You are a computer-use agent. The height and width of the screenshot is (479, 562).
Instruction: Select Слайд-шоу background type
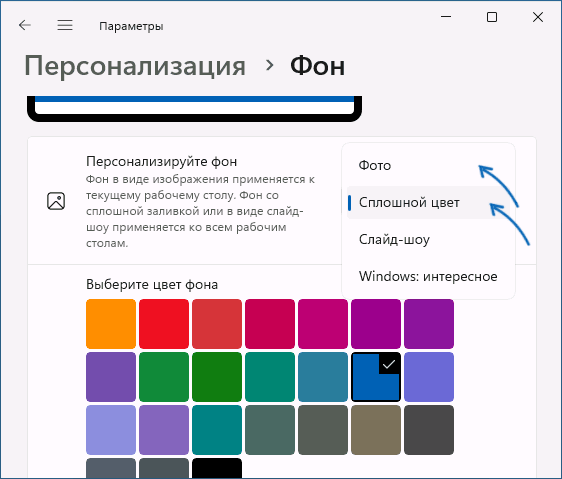(428, 240)
